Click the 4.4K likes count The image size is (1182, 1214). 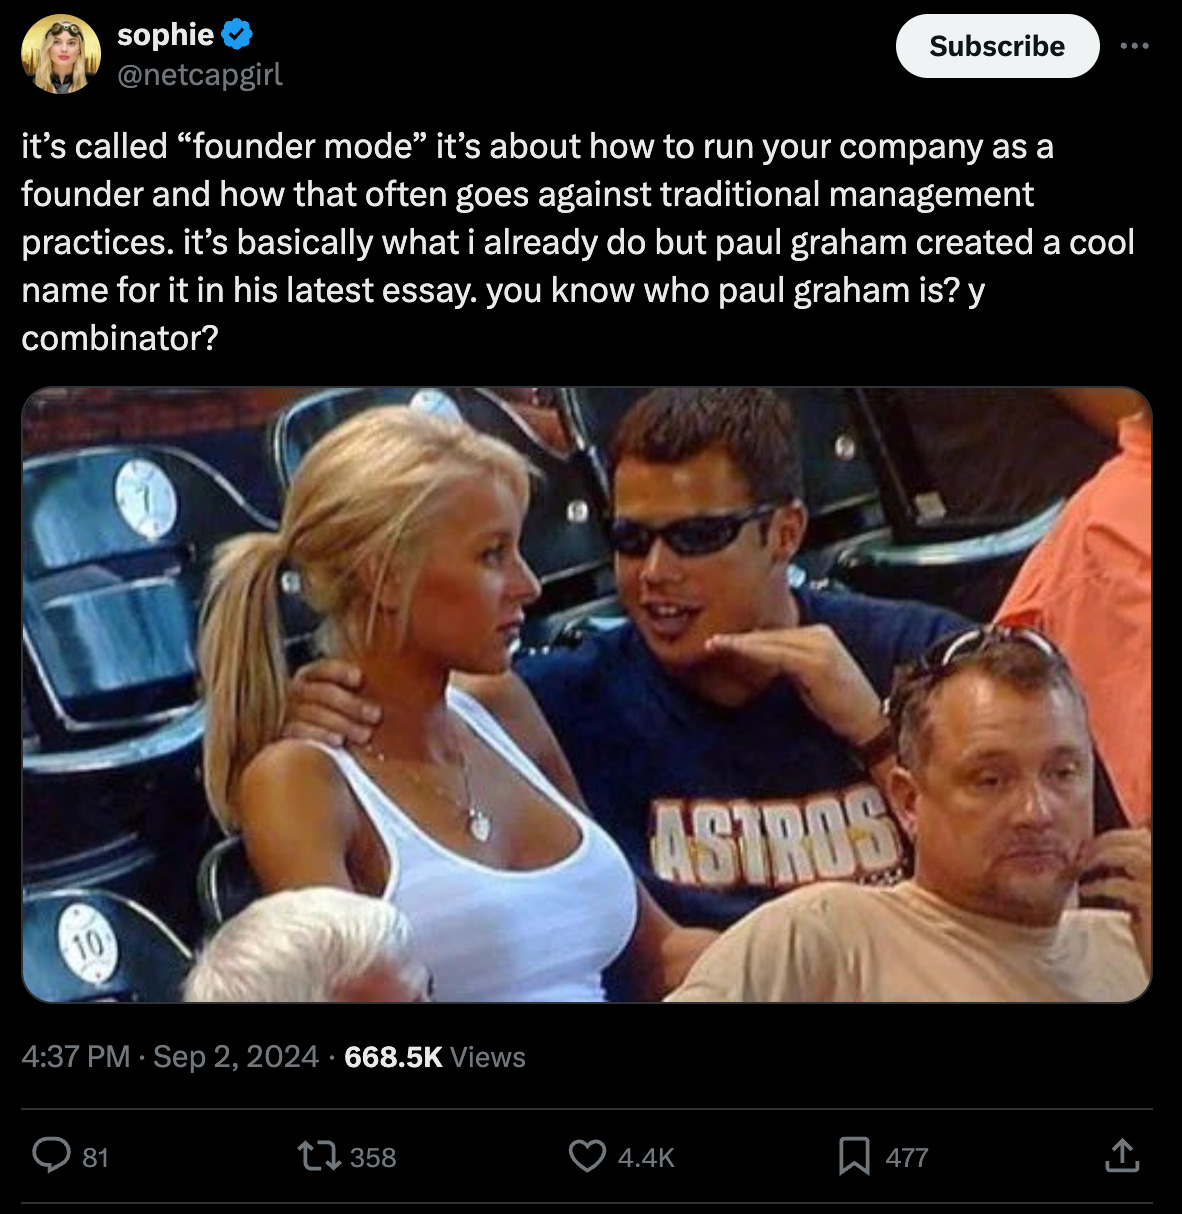coord(646,1157)
